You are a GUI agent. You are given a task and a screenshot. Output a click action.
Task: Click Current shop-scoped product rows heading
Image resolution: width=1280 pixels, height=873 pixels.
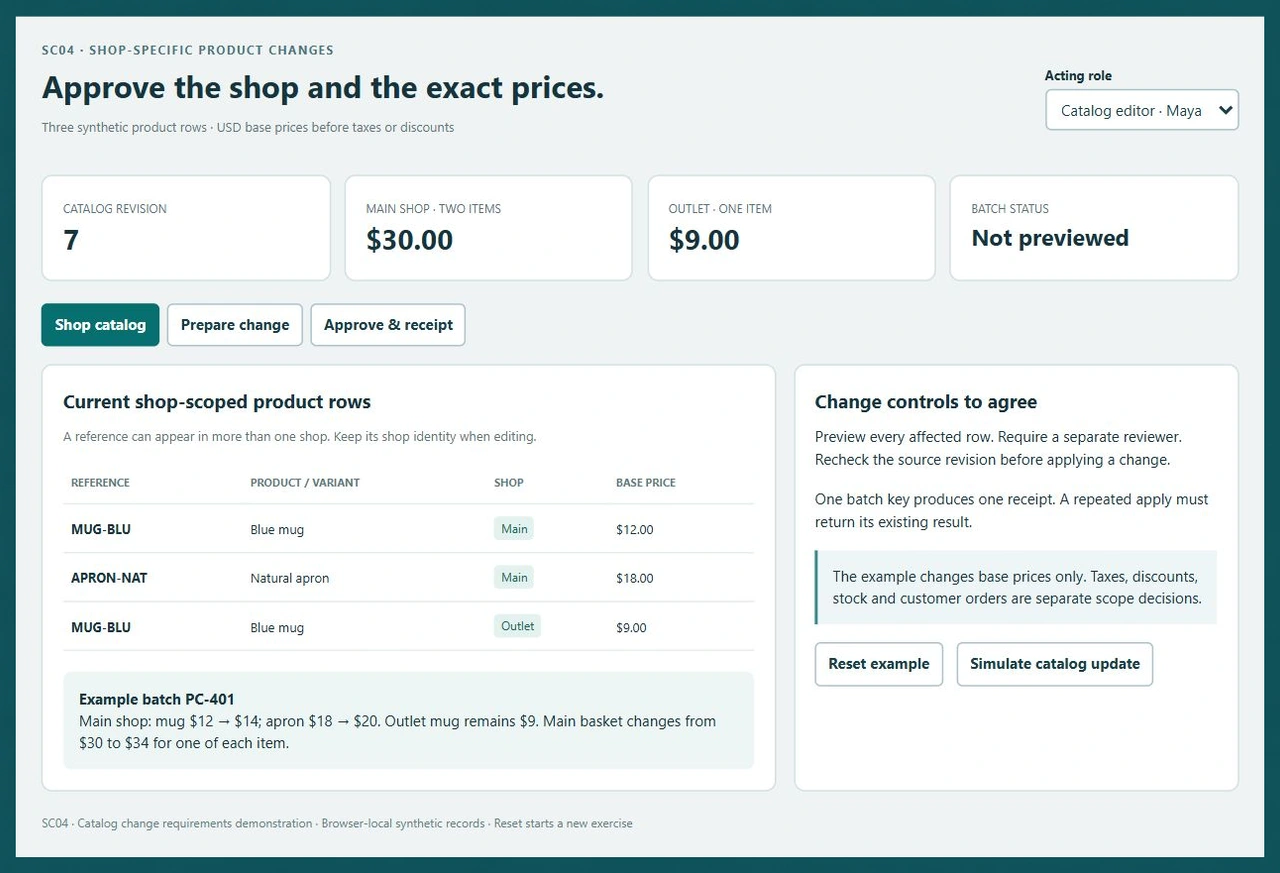(x=217, y=402)
